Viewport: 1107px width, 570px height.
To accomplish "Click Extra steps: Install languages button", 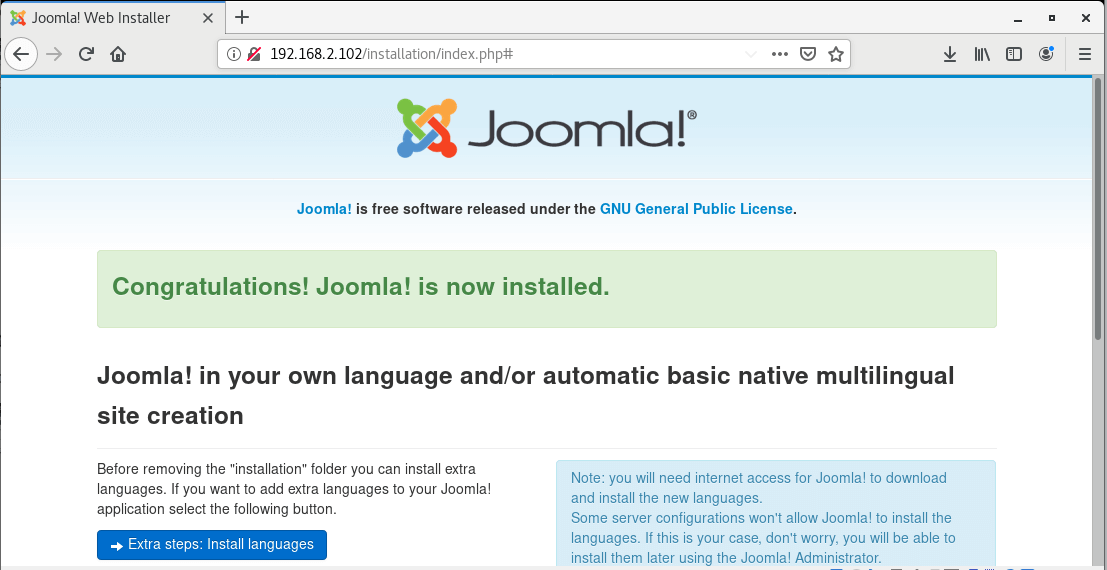I will [x=212, y=545].
